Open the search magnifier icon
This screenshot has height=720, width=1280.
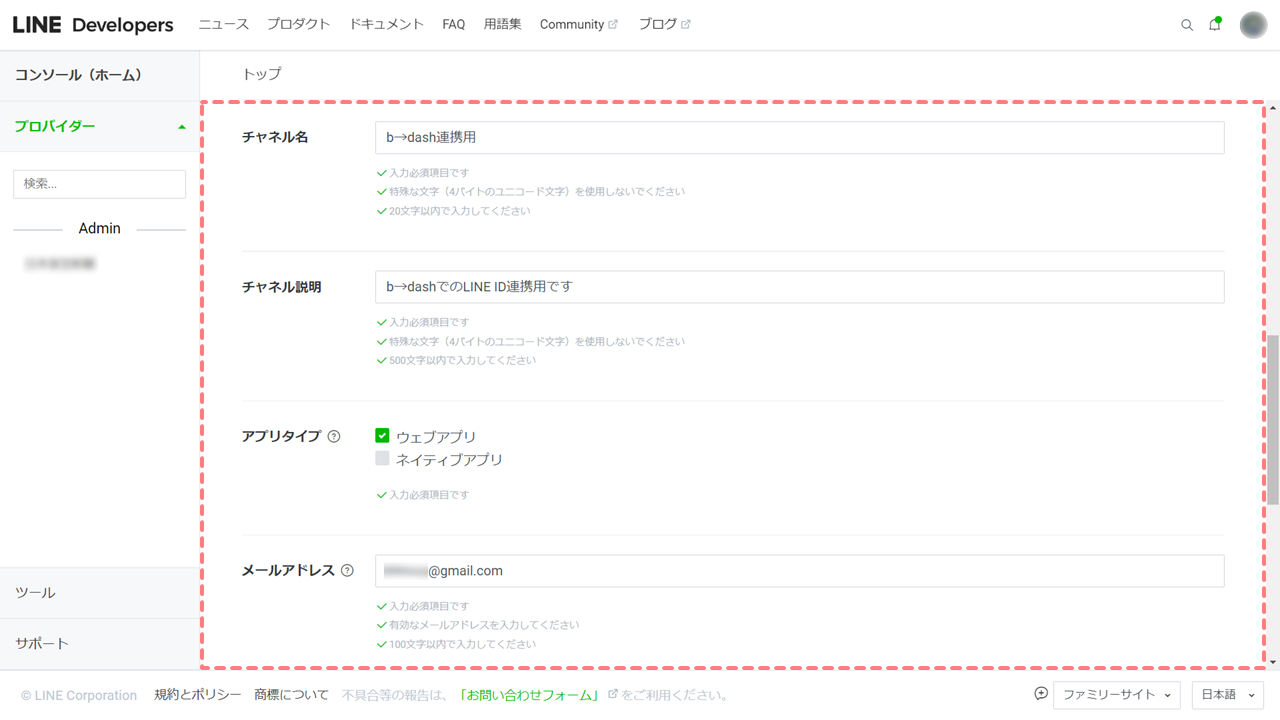[x=1187, y=25]
